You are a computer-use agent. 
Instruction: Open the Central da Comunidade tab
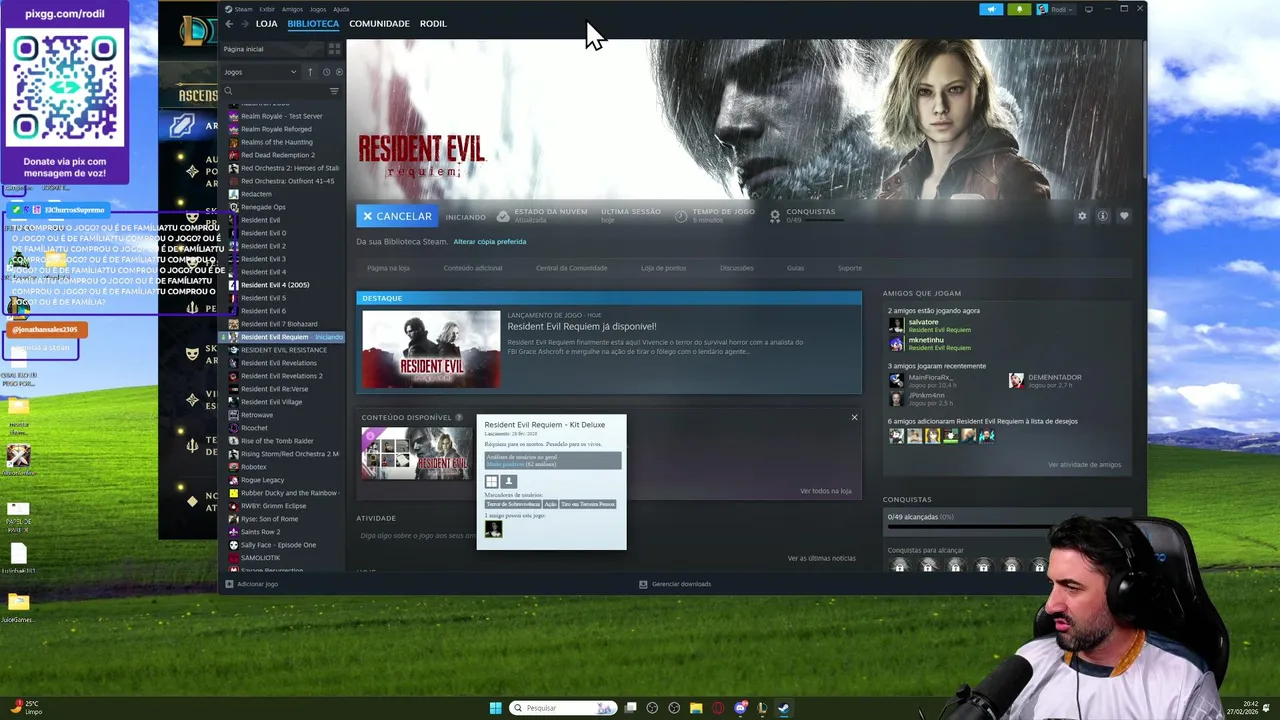click(x=572, y=268)
